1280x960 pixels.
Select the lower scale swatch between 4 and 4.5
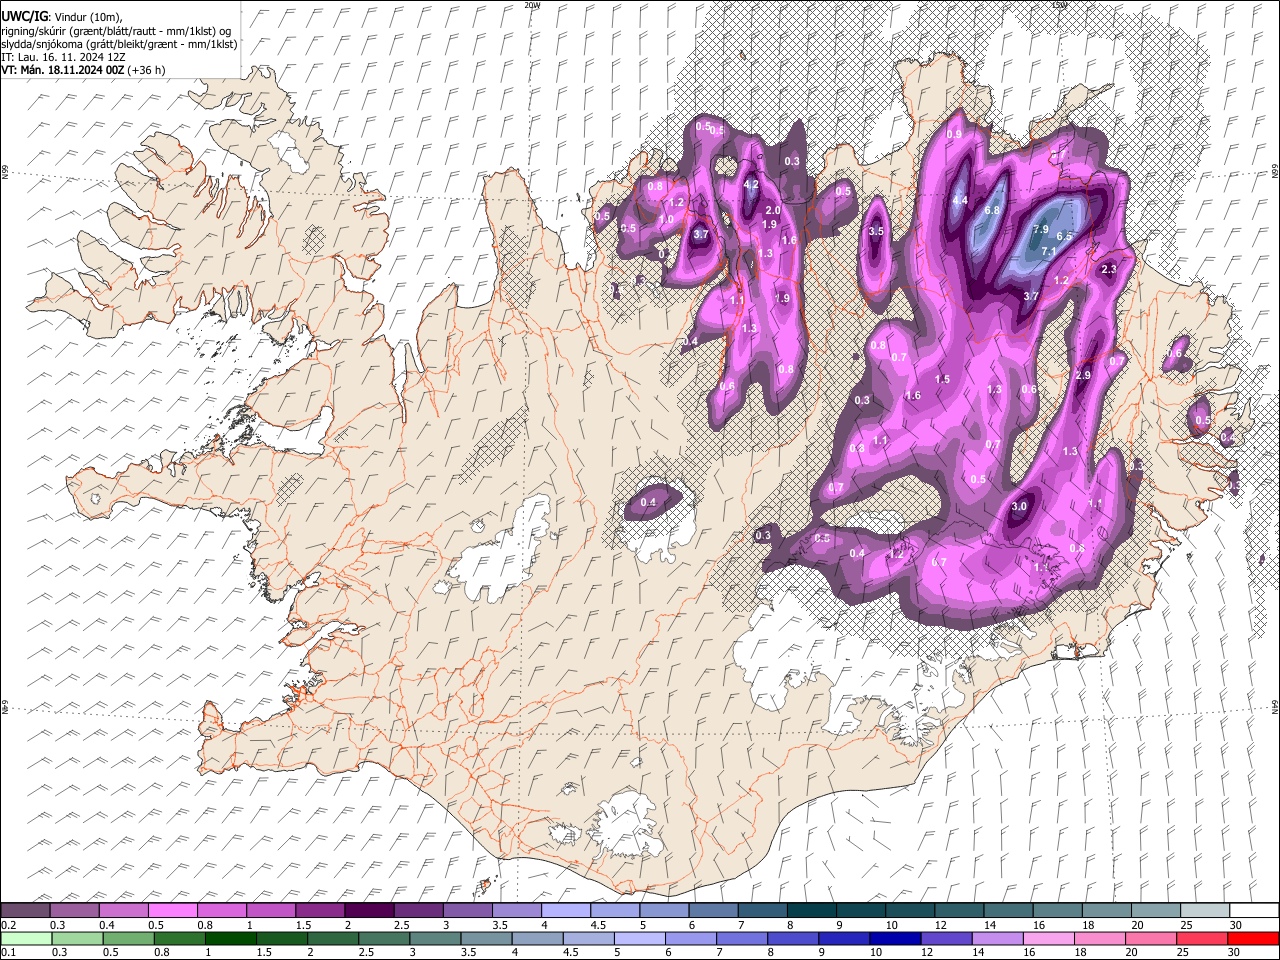click(537, 939)
